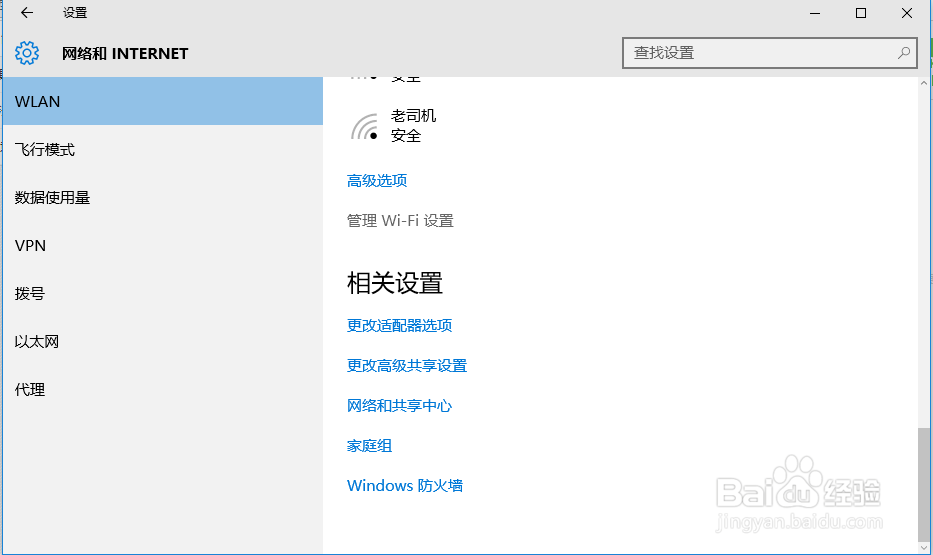Click the scrollbar down arrow
Screen dimensions: 933x555
point(923,548)
